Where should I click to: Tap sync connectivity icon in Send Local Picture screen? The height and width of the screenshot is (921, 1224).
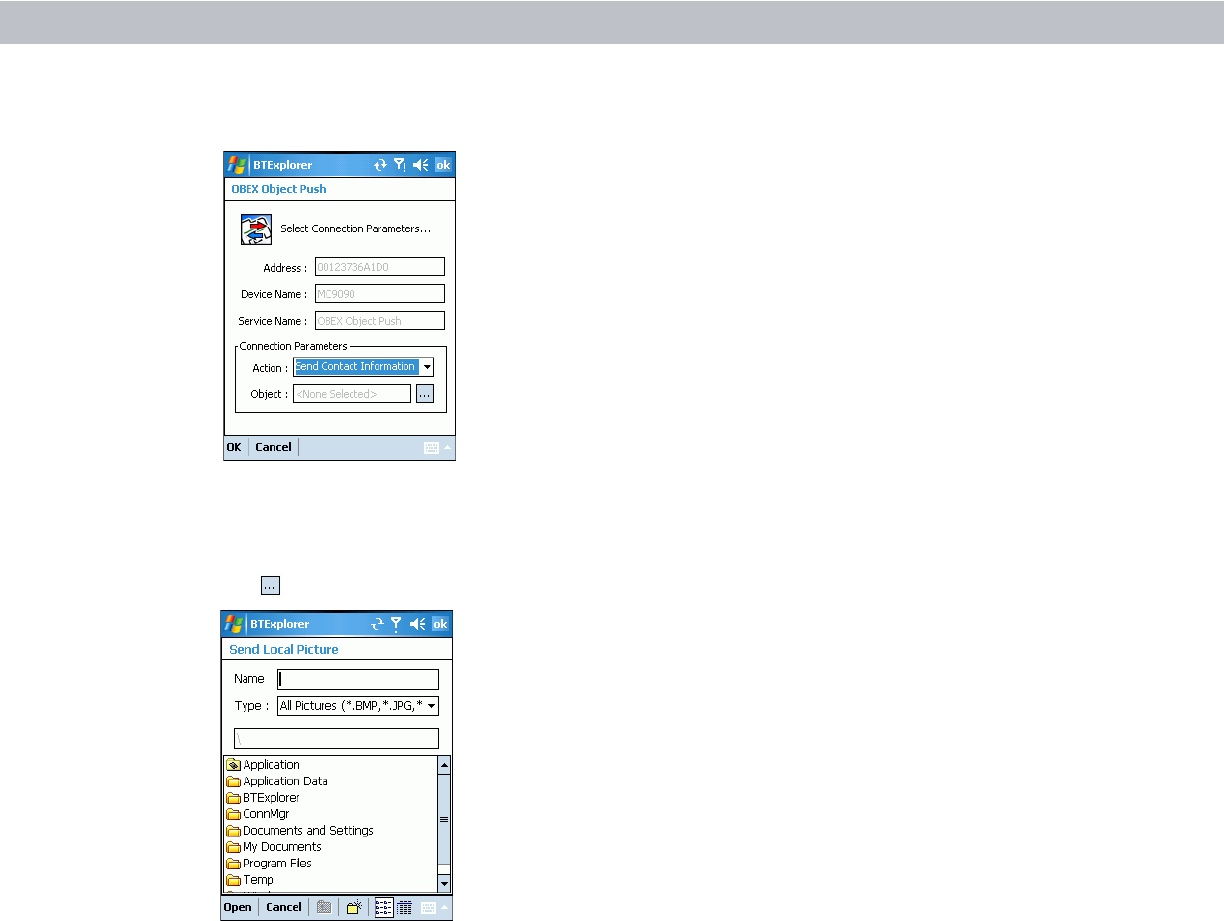[x=378, y=624]
